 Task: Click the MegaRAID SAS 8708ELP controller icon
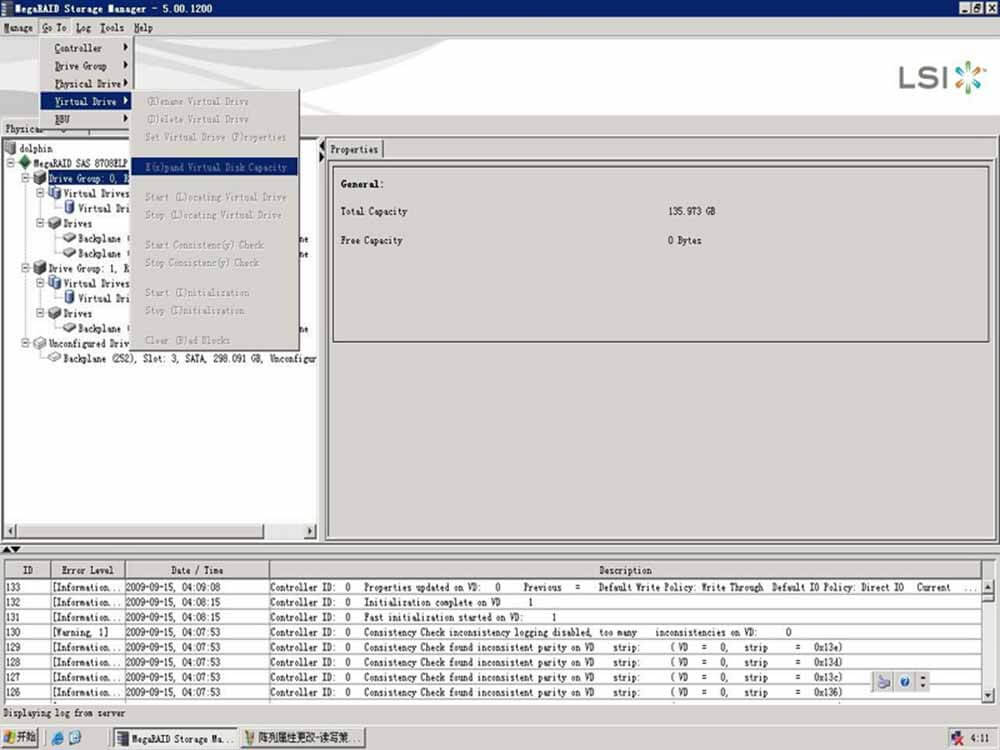click(x=24, y=163)
